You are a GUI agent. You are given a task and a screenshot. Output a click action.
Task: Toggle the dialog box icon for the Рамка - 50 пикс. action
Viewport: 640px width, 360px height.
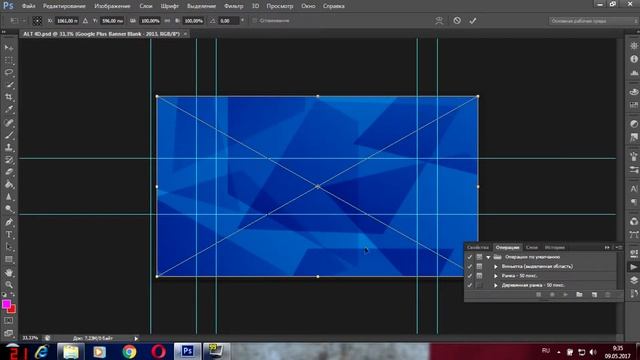tap(479, 276)
